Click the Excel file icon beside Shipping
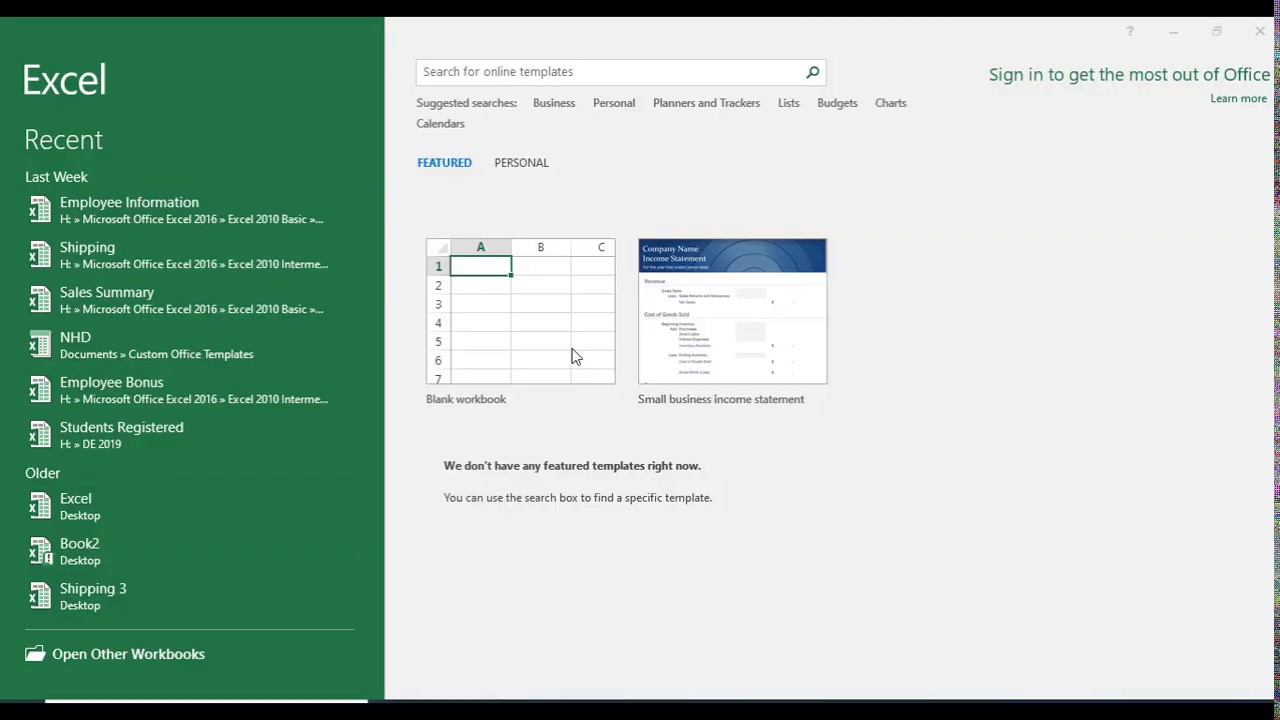 coord(39,255)
